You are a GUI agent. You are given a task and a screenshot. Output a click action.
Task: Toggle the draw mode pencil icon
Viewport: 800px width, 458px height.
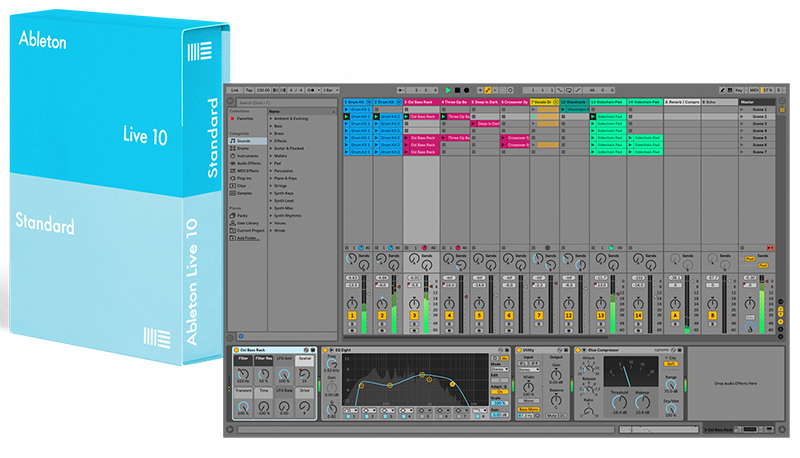pyautogui.click(x=722, y=90)
